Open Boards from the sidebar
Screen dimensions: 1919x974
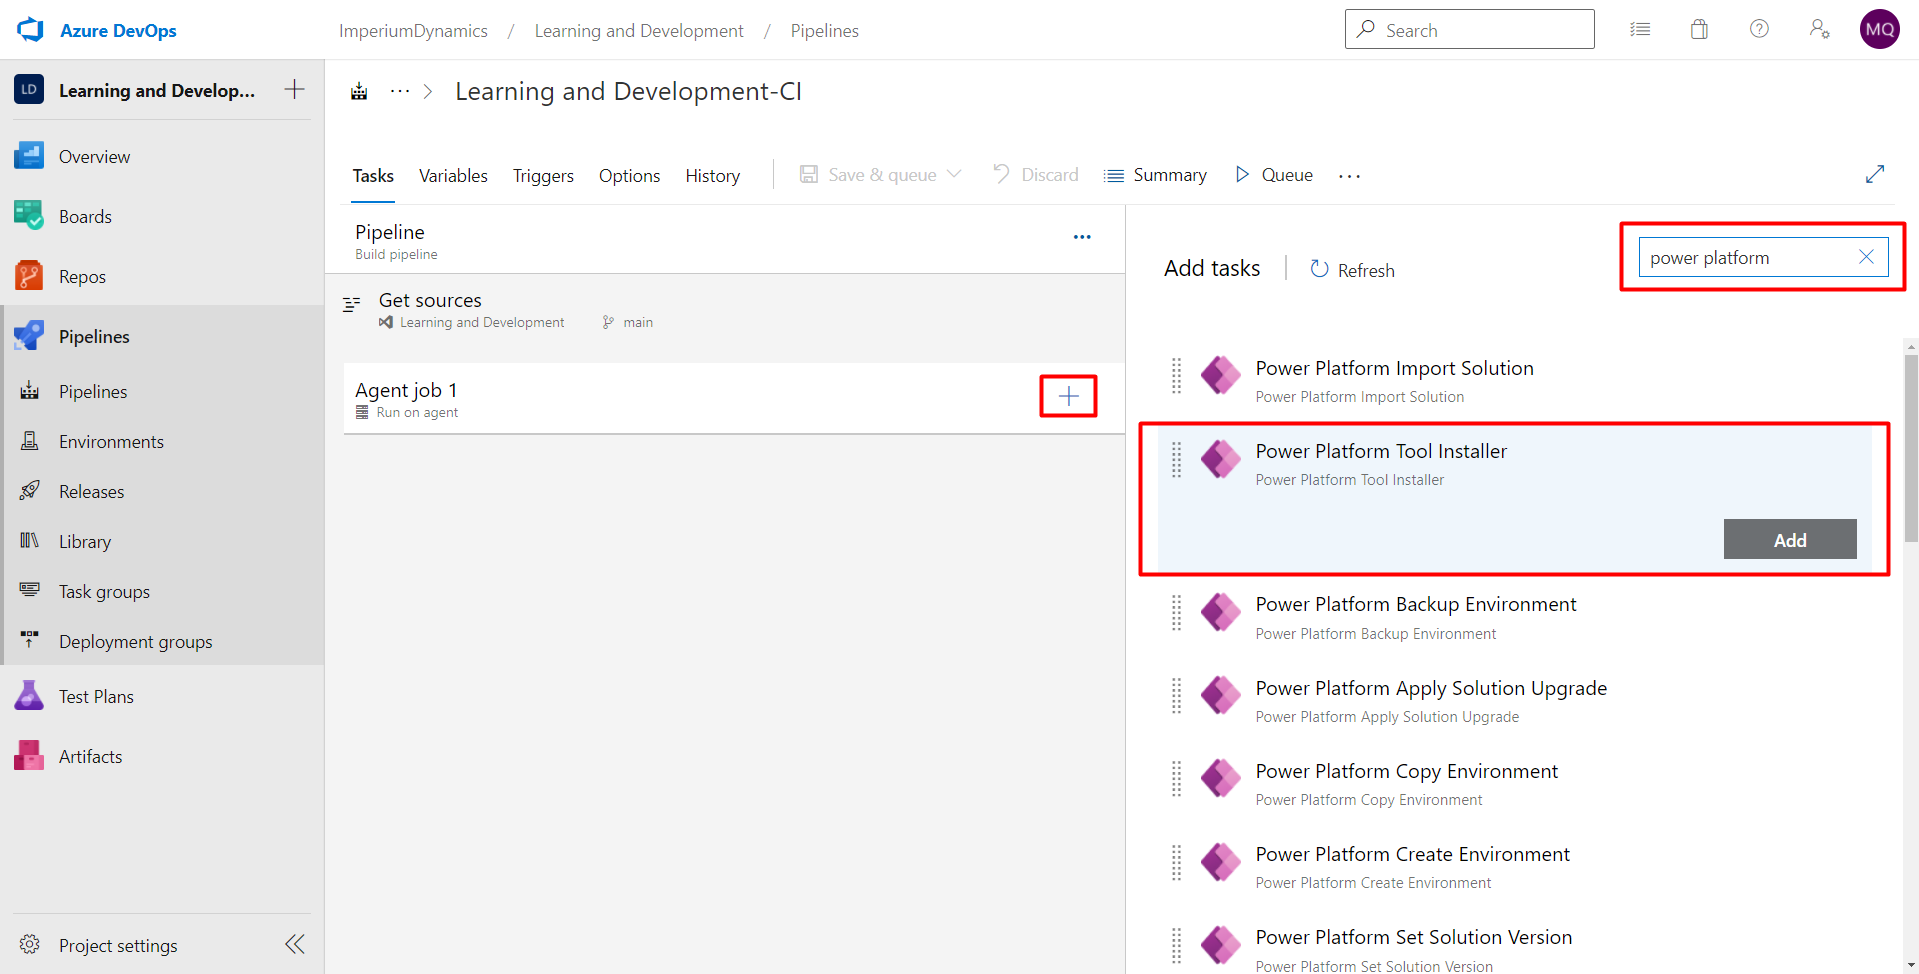pyautogui.click(x=85, y=216)
